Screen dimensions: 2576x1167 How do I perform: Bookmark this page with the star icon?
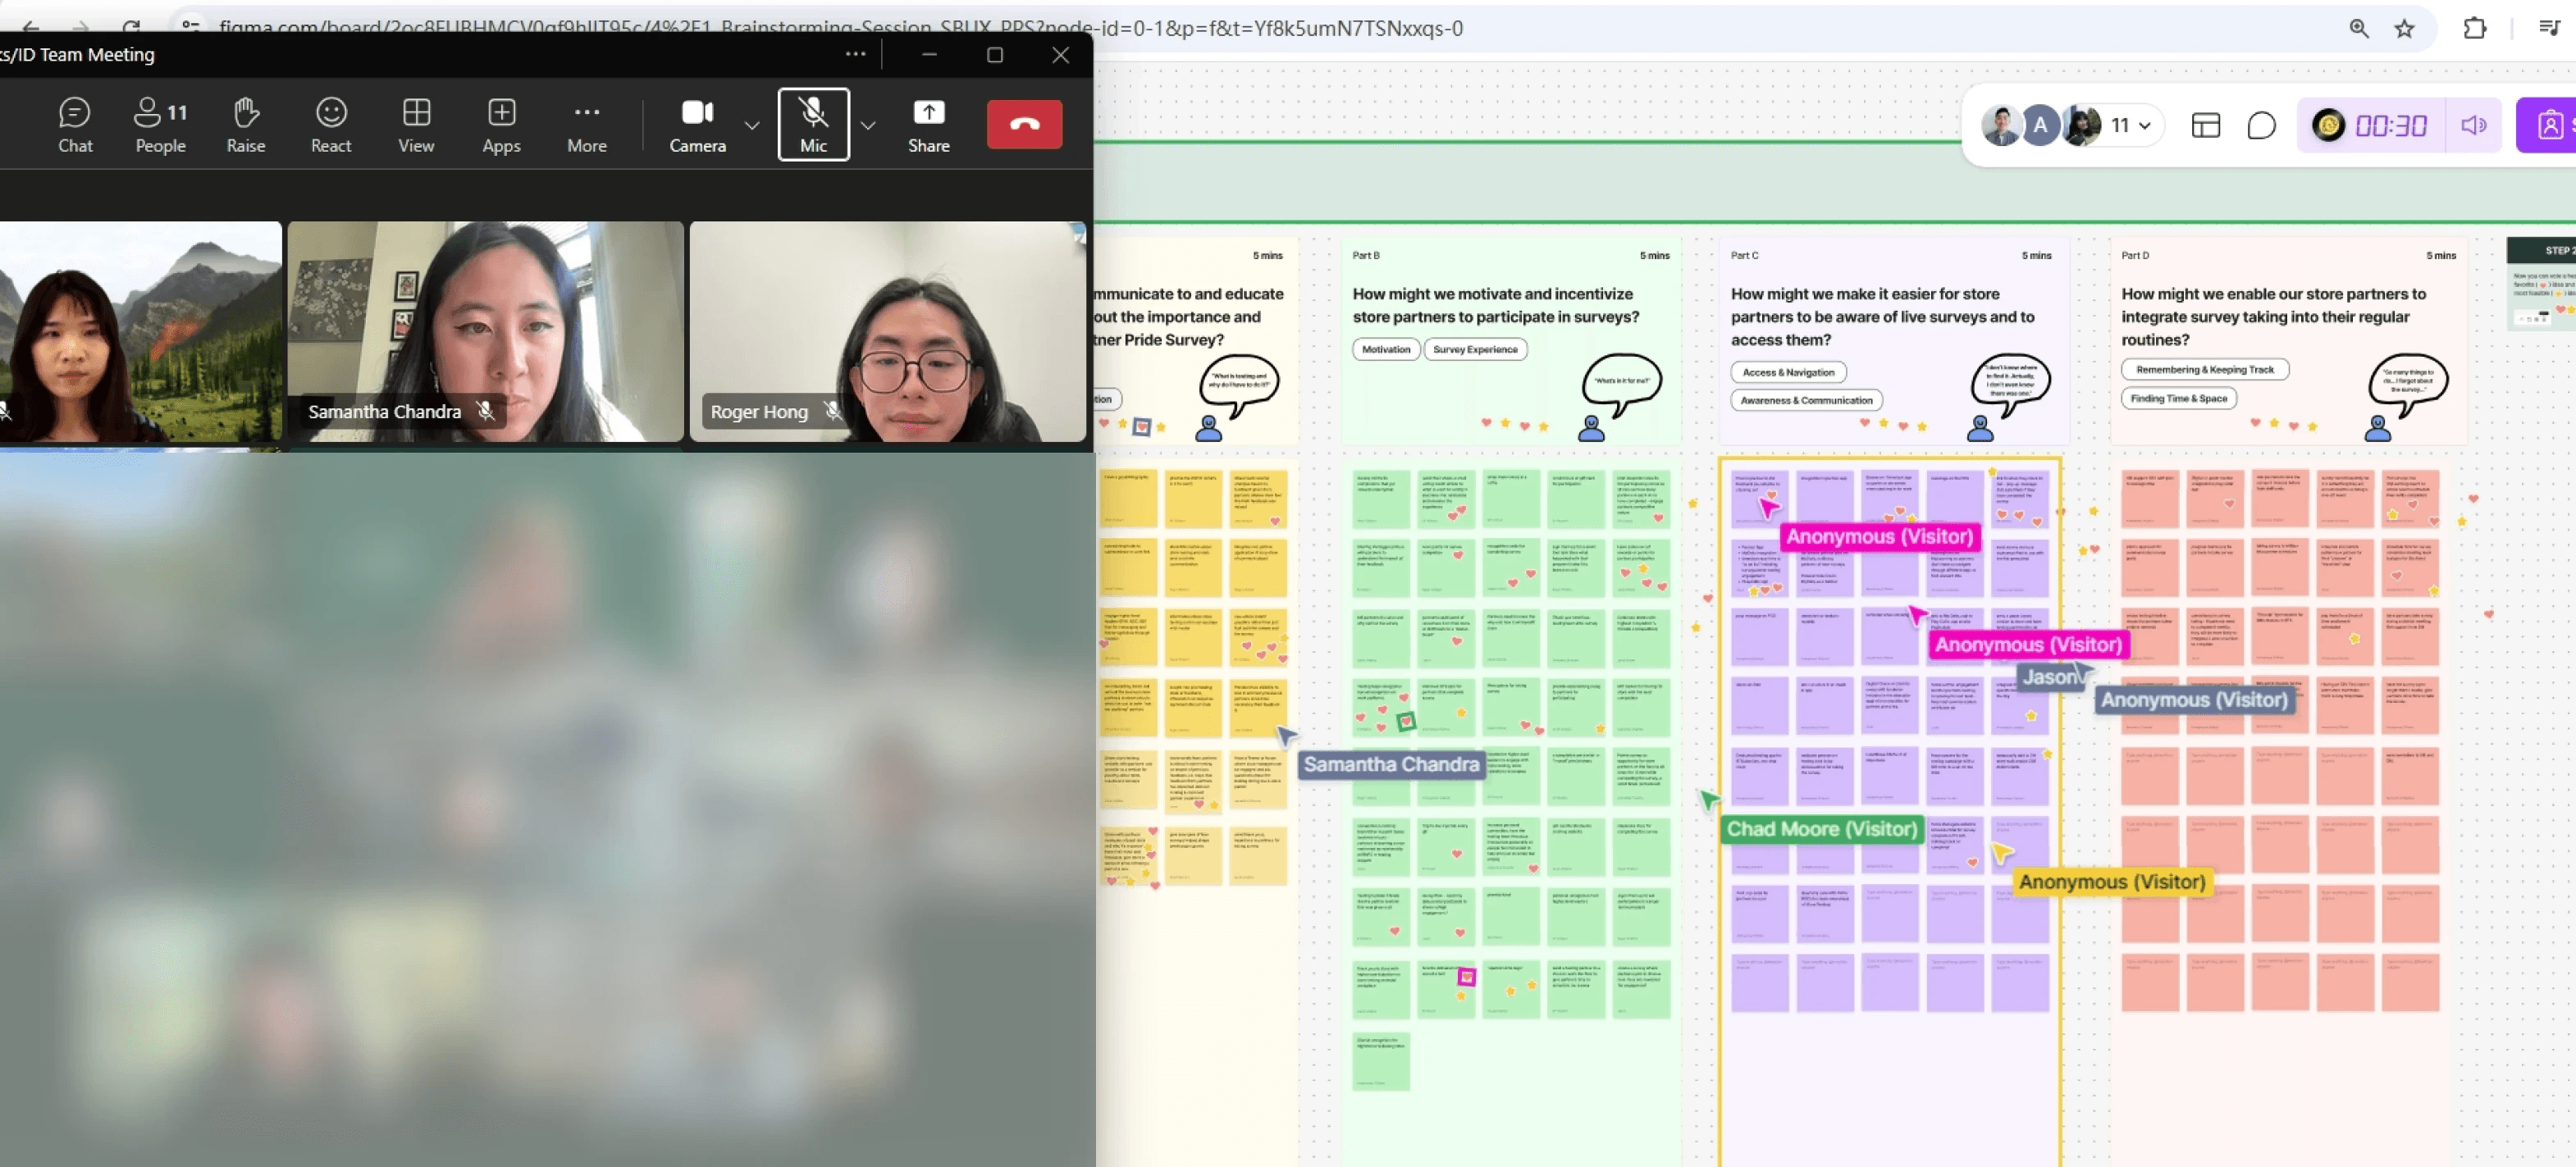2404,28
